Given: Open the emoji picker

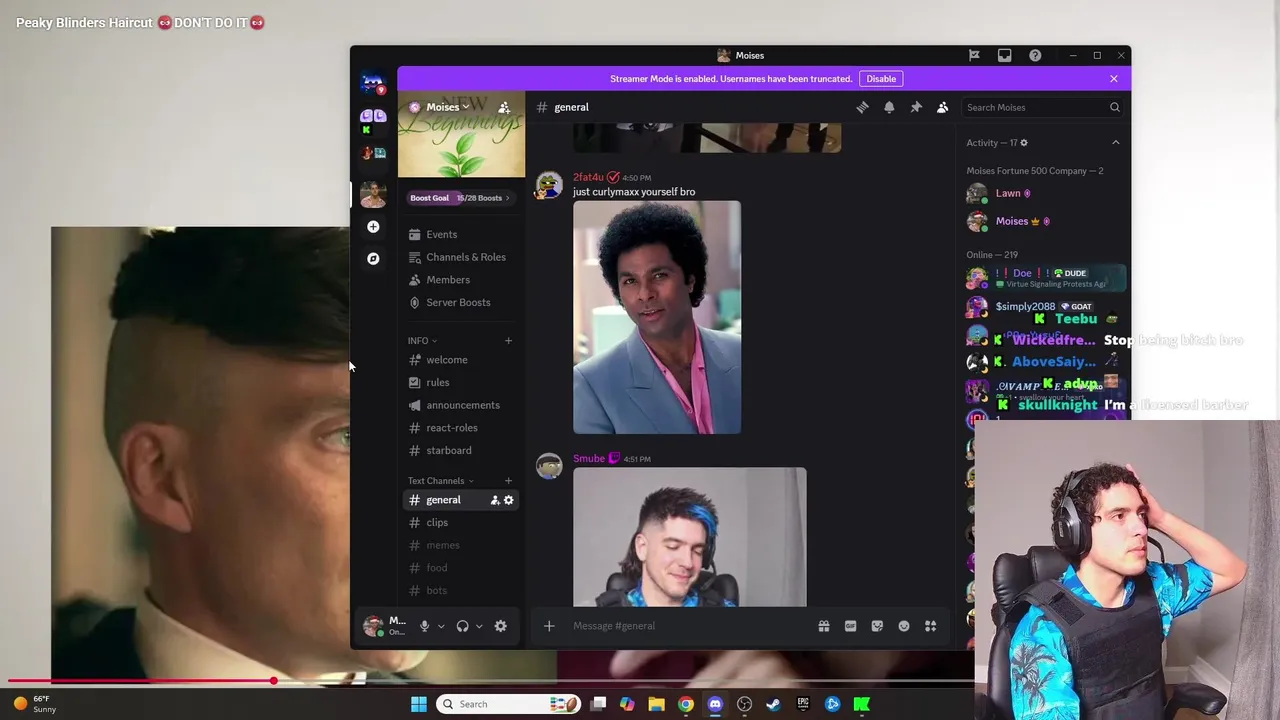Looking at the screenshot, I should [904, 626].
